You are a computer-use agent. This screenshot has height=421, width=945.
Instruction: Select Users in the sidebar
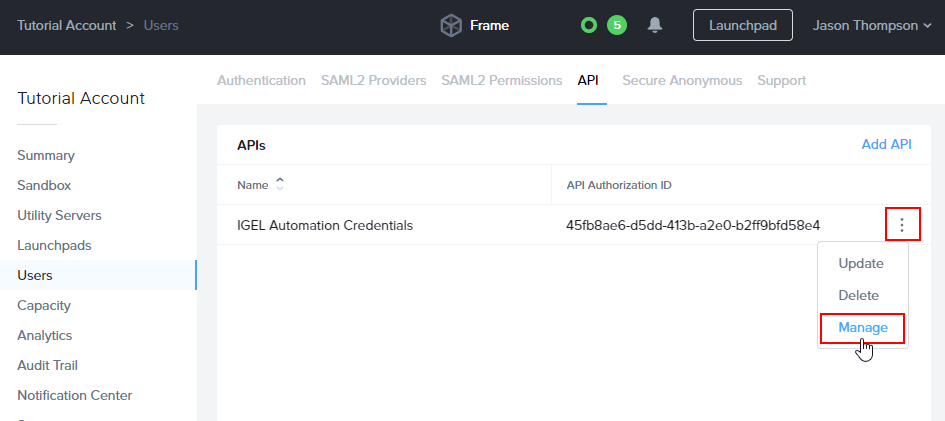tap(98, 275)
